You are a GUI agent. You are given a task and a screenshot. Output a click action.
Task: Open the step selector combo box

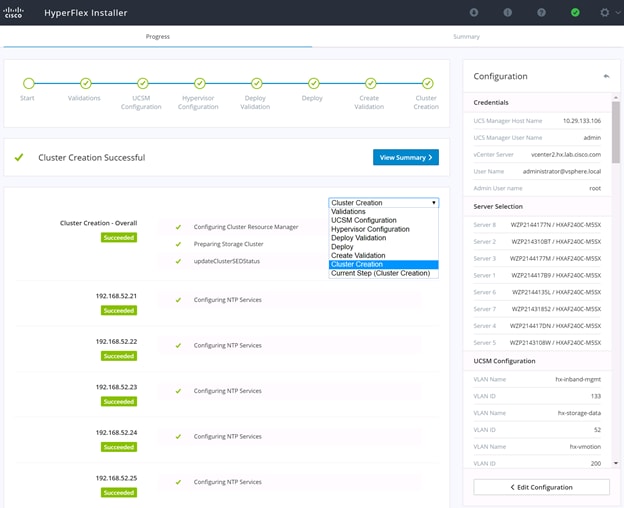tap(384, 202)
